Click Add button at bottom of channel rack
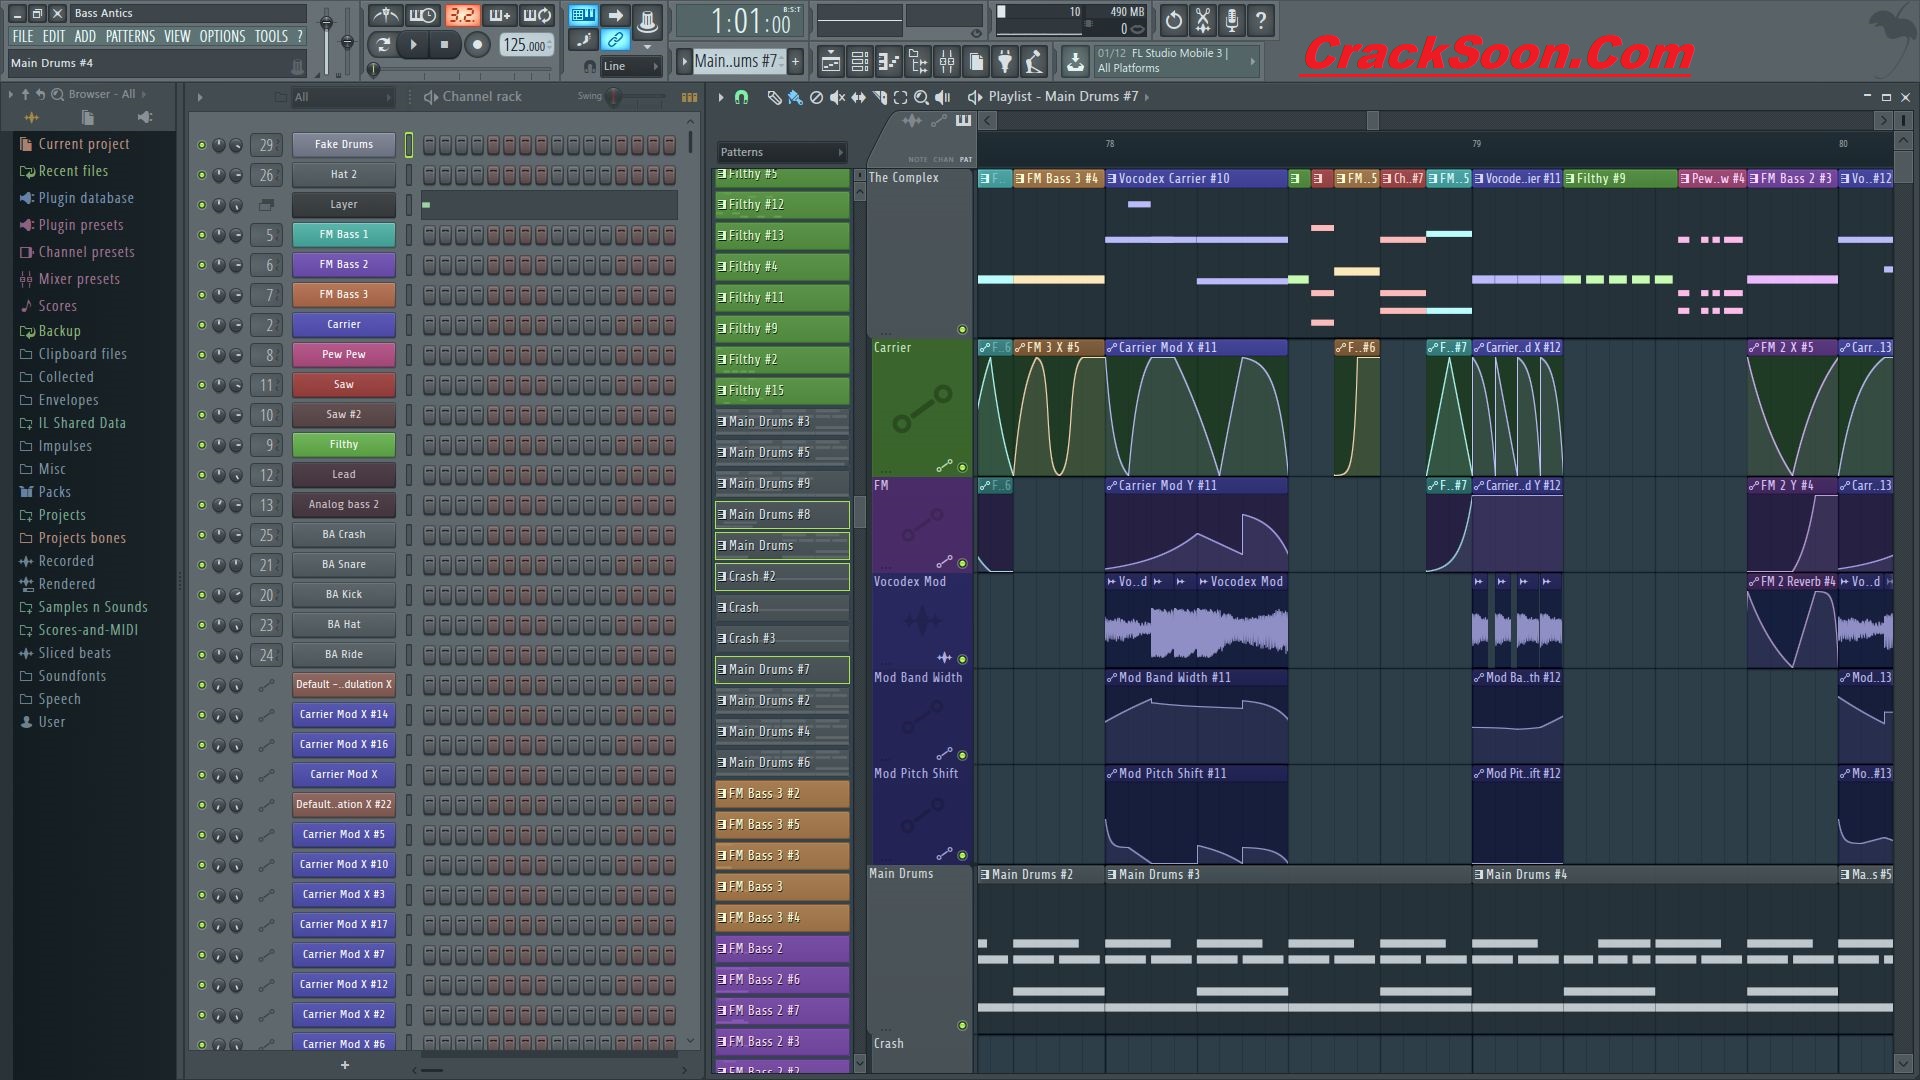 click(x=345, y=1065)
